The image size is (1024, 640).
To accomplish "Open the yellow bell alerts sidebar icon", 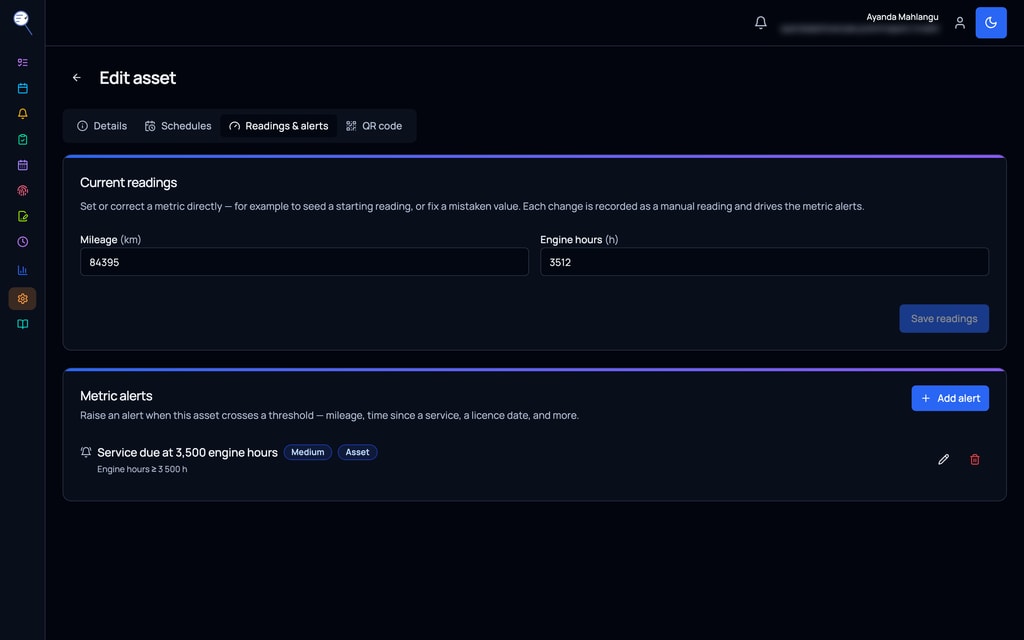I will point(22,114).
